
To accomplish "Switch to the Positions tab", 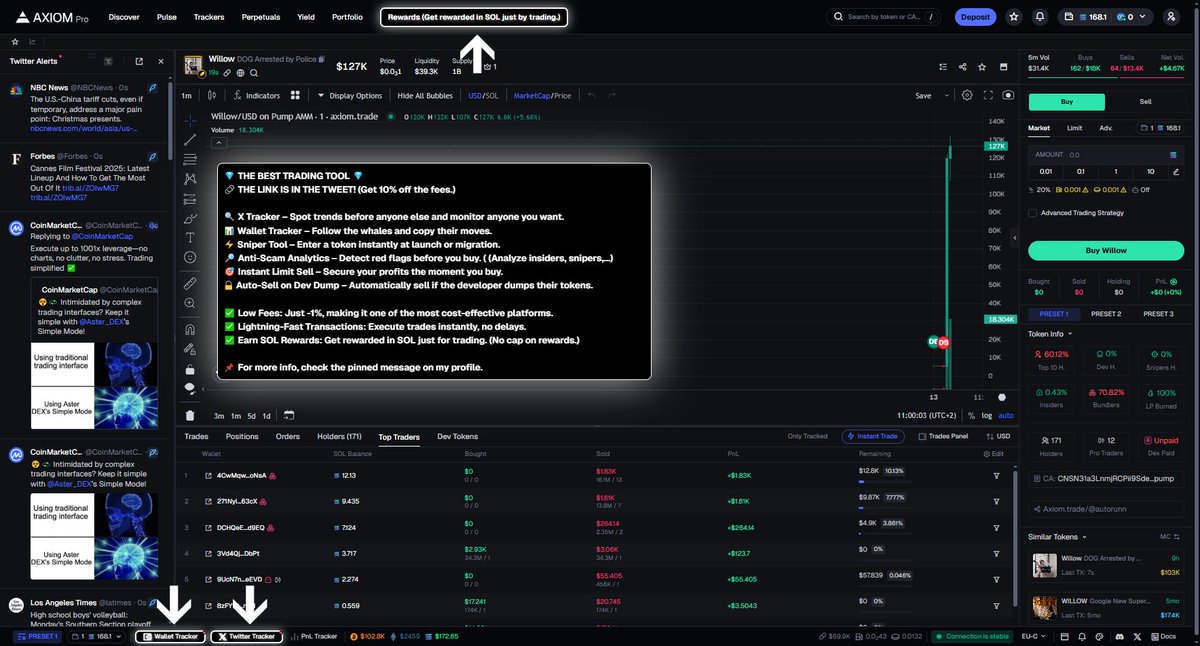I will click(x=242, y=436).
